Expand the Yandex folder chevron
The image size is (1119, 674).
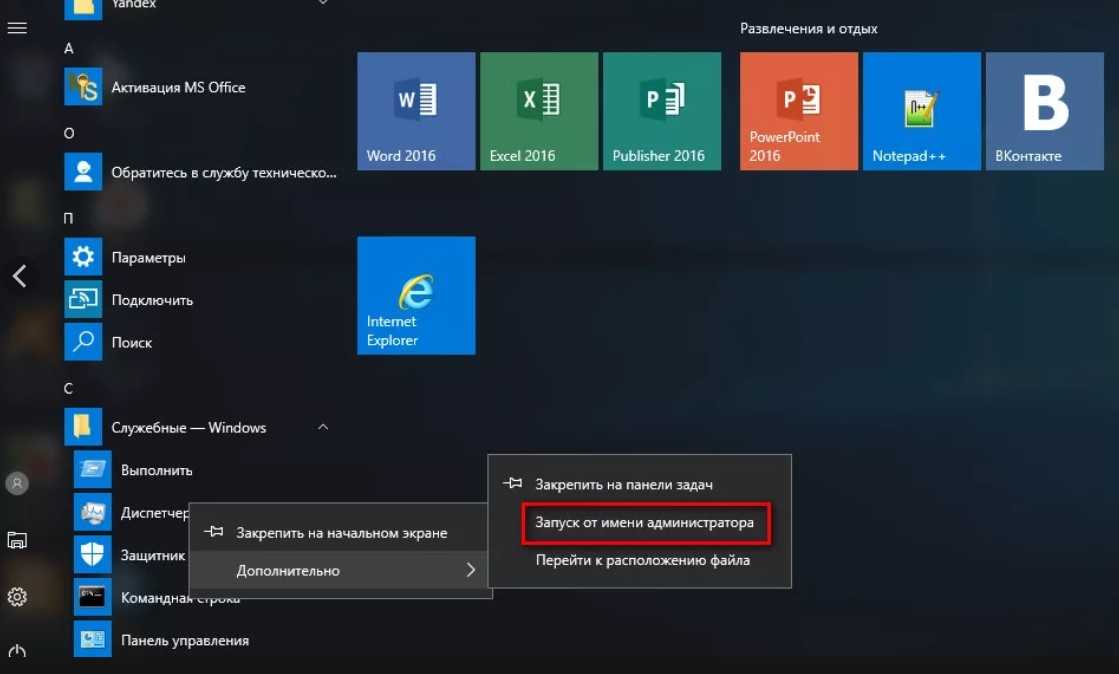pos(323,2)
